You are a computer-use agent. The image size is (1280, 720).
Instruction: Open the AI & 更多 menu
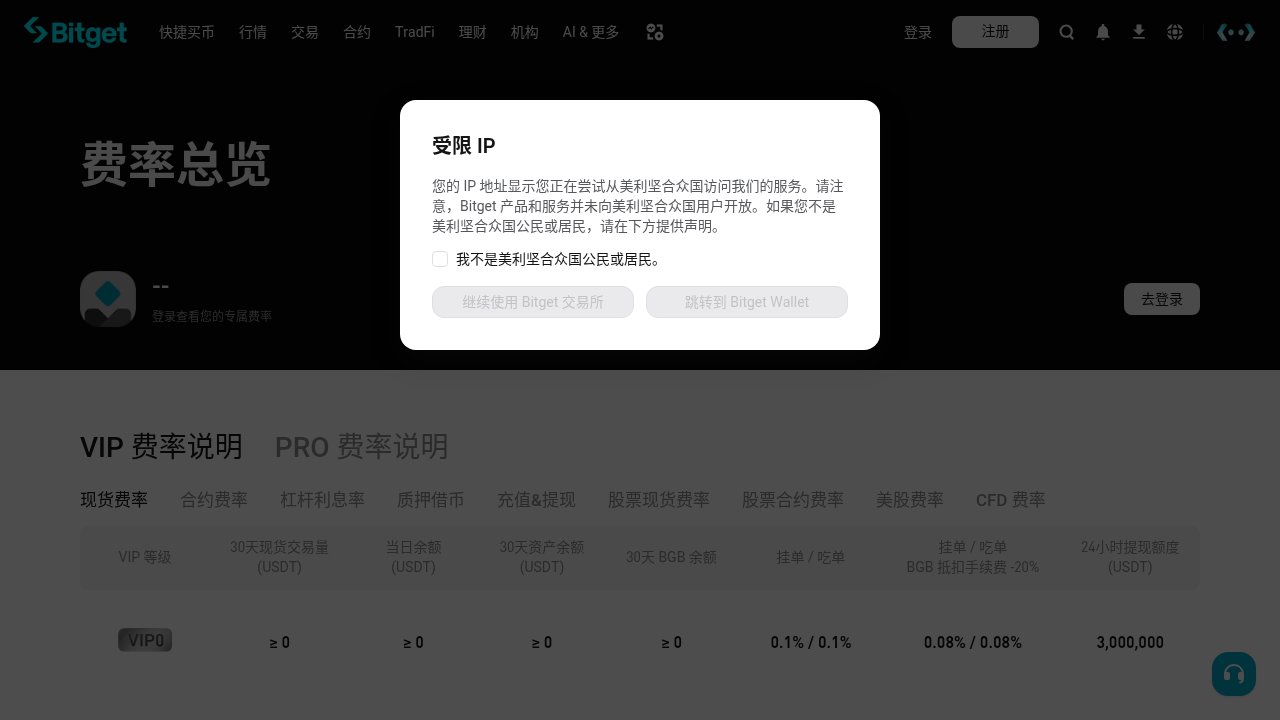591,32
